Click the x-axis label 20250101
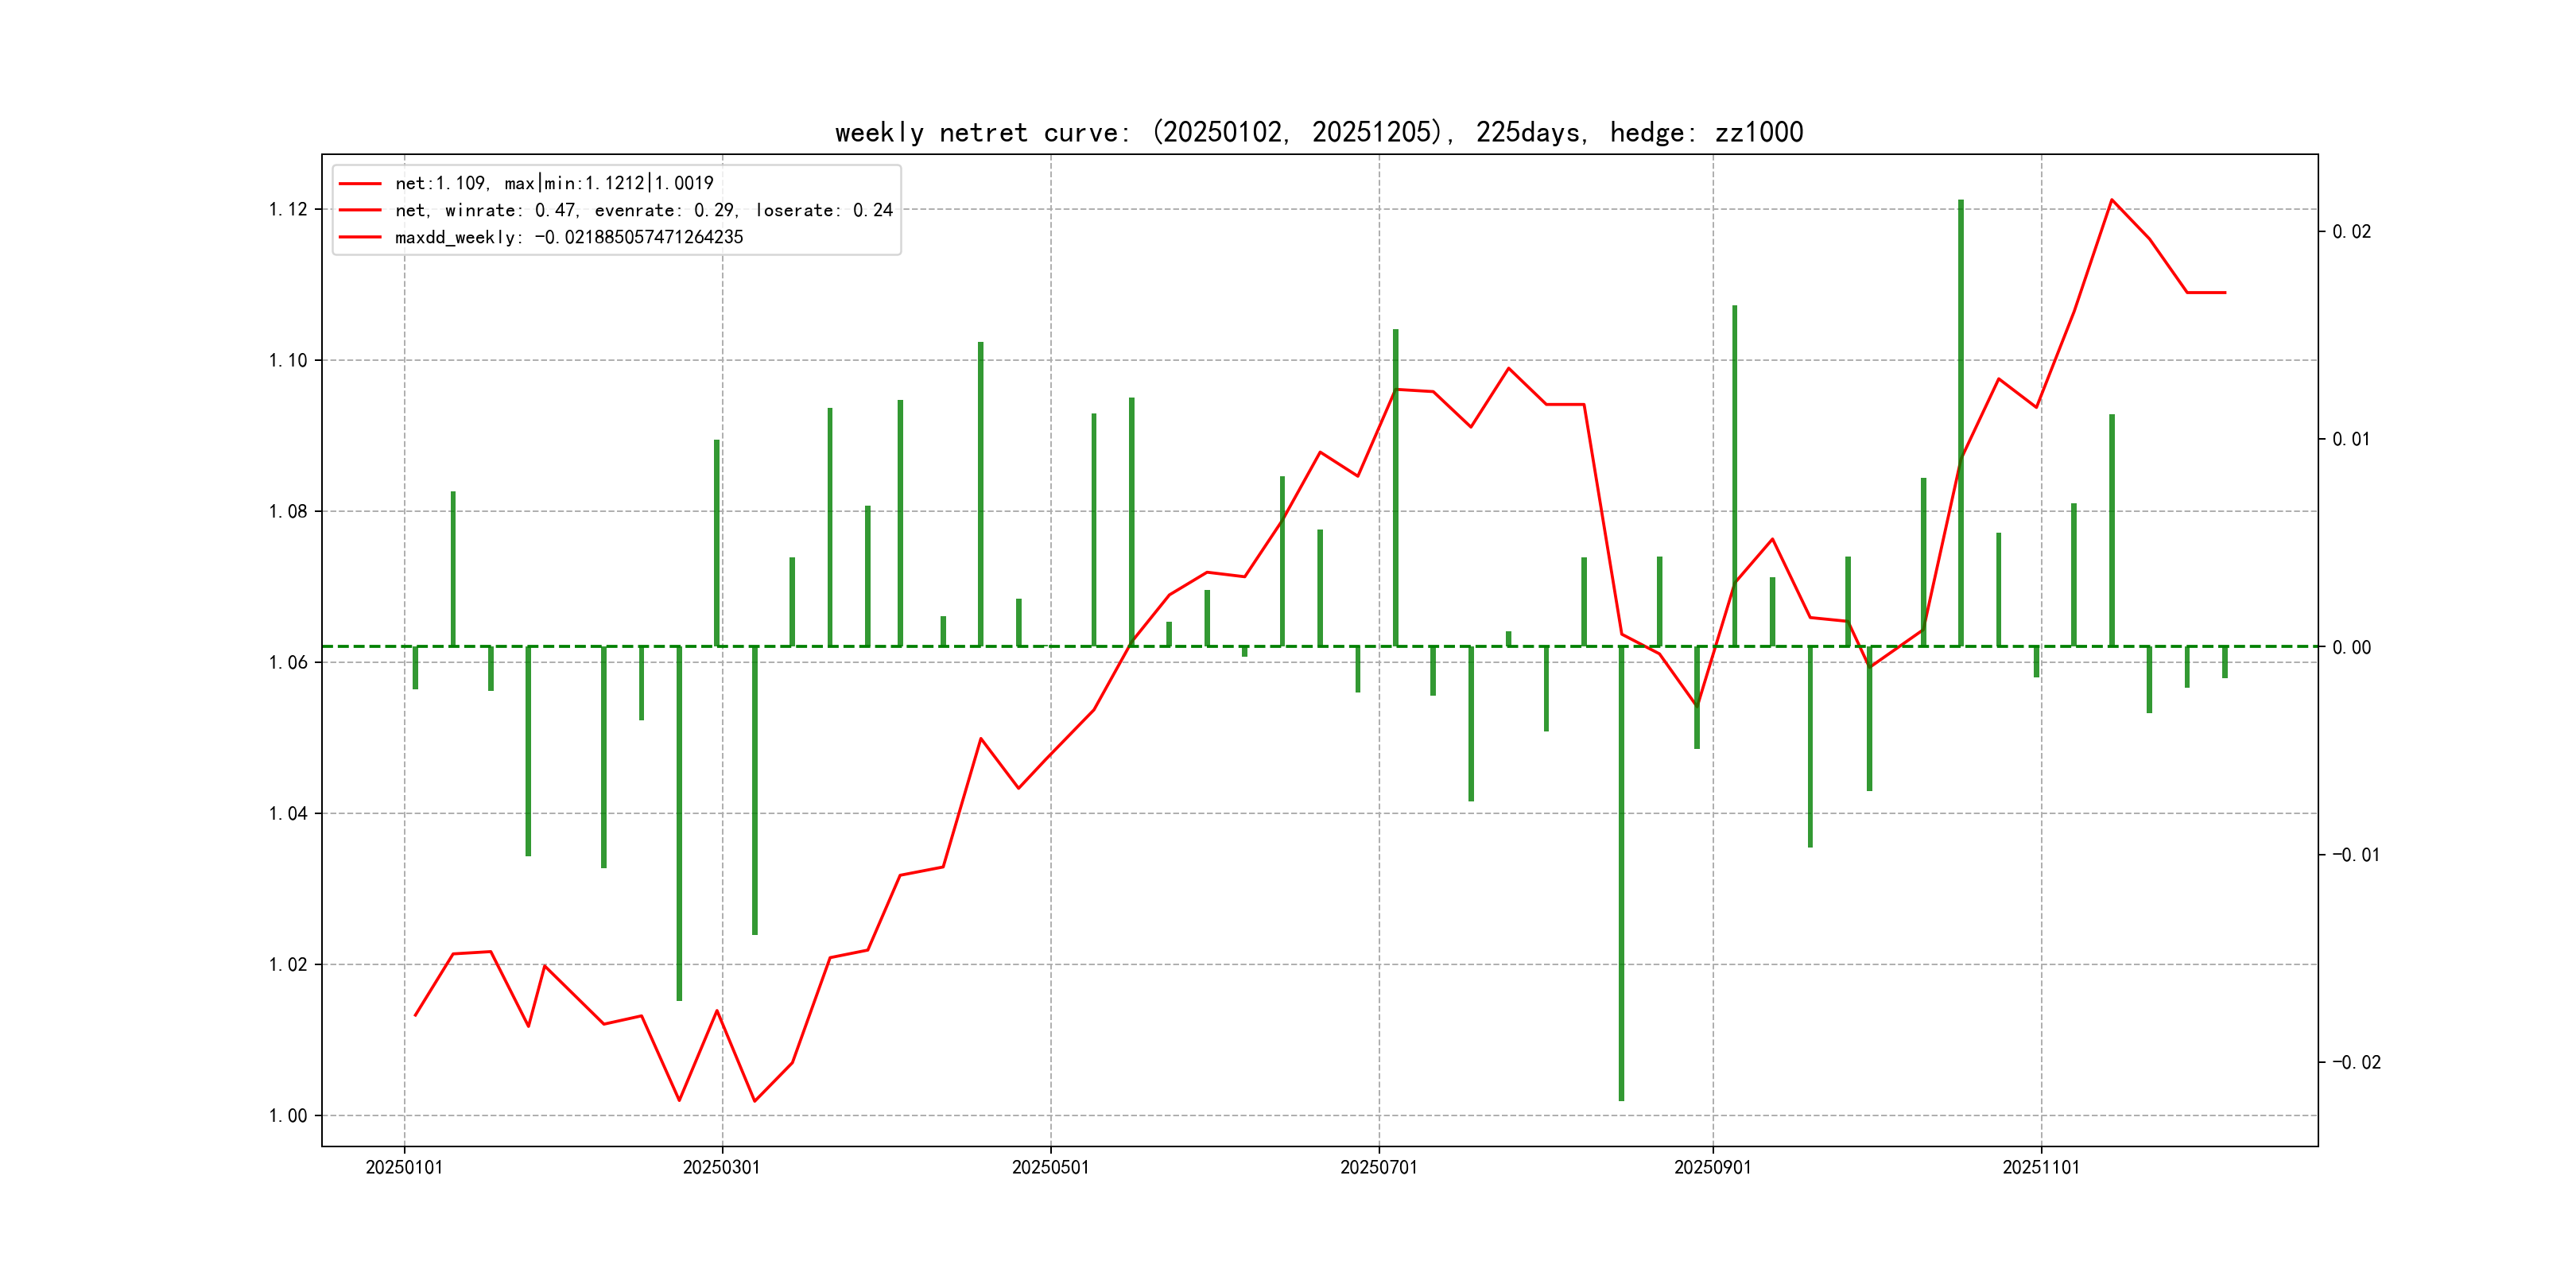 coord(404,1167)
